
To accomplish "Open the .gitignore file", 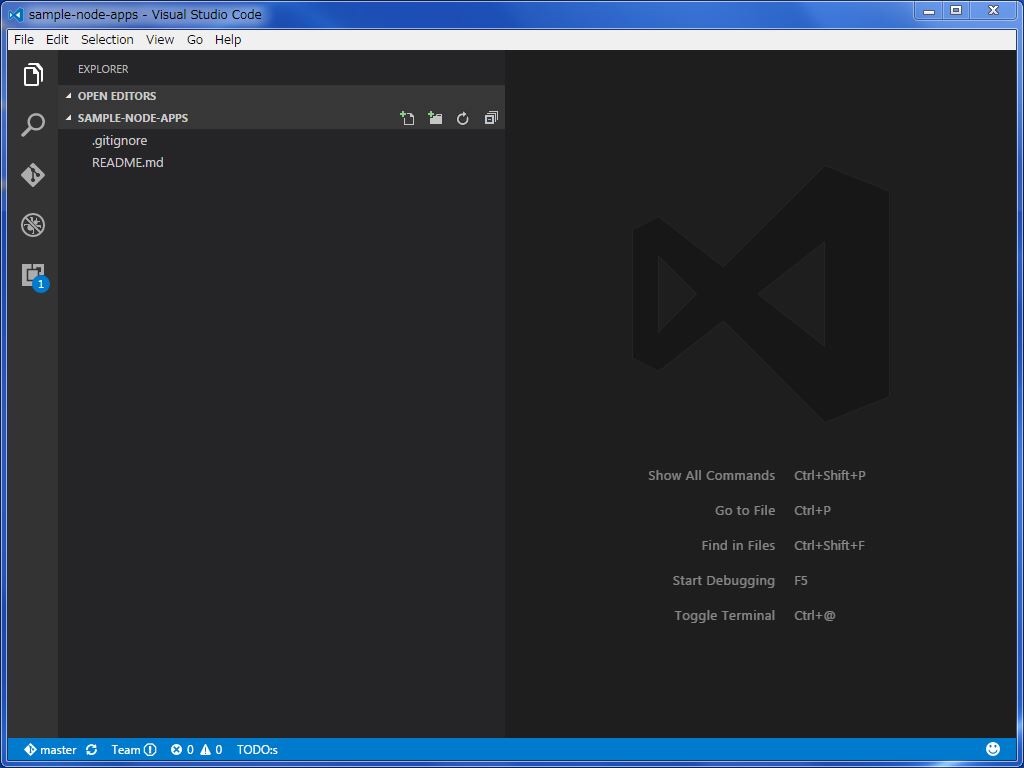I will pyautogui.click(x=281, y=140).
